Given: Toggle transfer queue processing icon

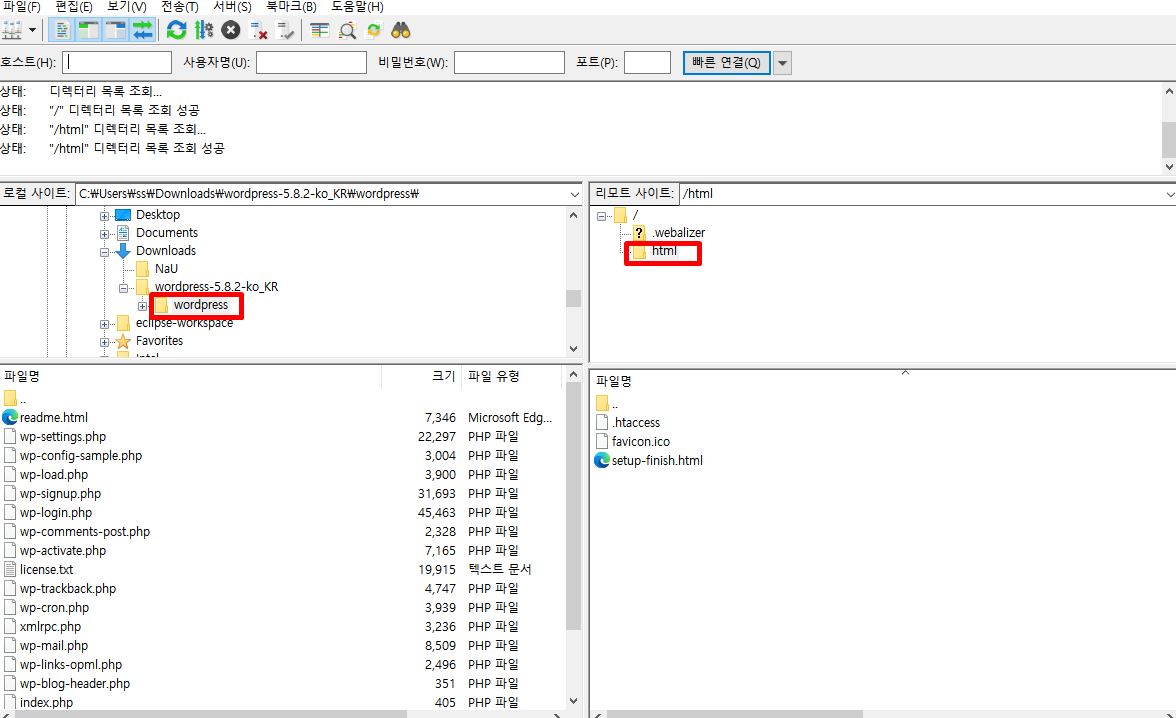Looking at the screenshot, I should click(x=204, y=31).
